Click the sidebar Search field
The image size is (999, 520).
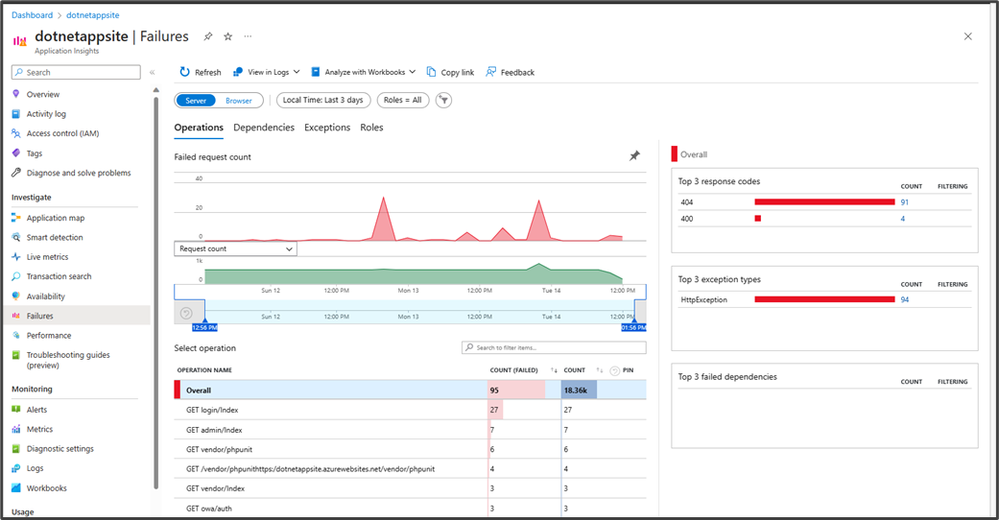(x=76, y=72)
